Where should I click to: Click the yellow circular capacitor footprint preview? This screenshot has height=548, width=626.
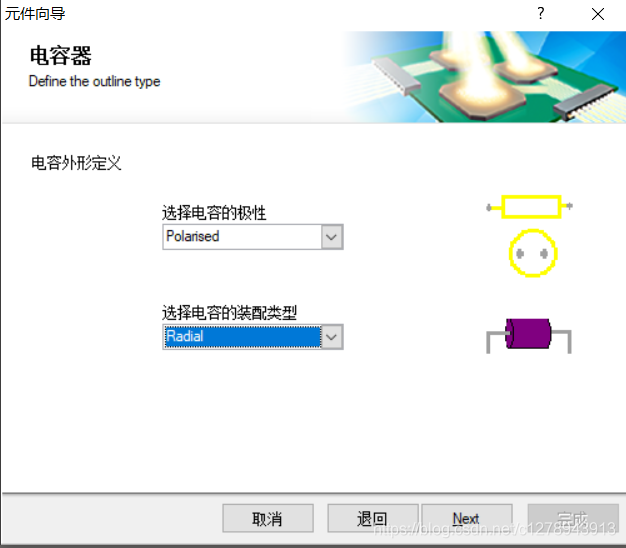(x=533, y=253)
